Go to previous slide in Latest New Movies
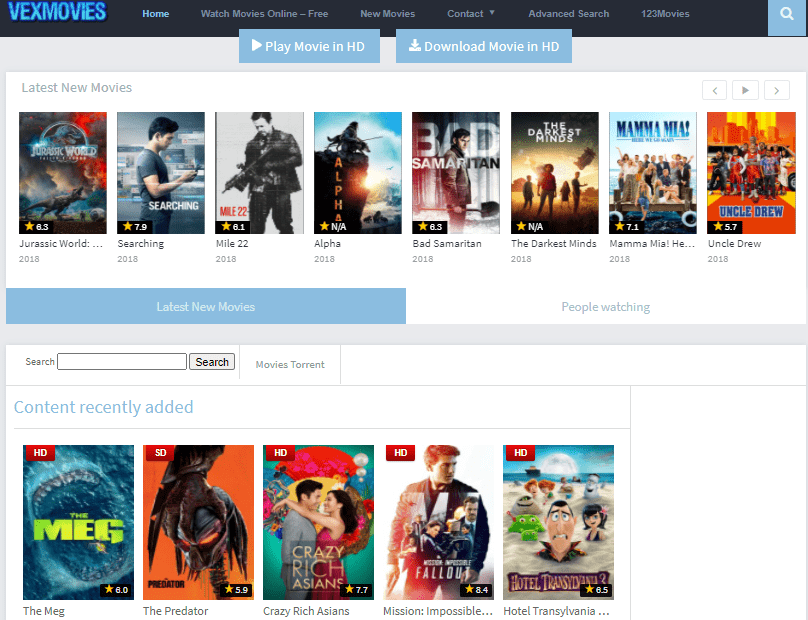This screenshot has width=808, height=620. pyautogui.click(x=714, y=90)
